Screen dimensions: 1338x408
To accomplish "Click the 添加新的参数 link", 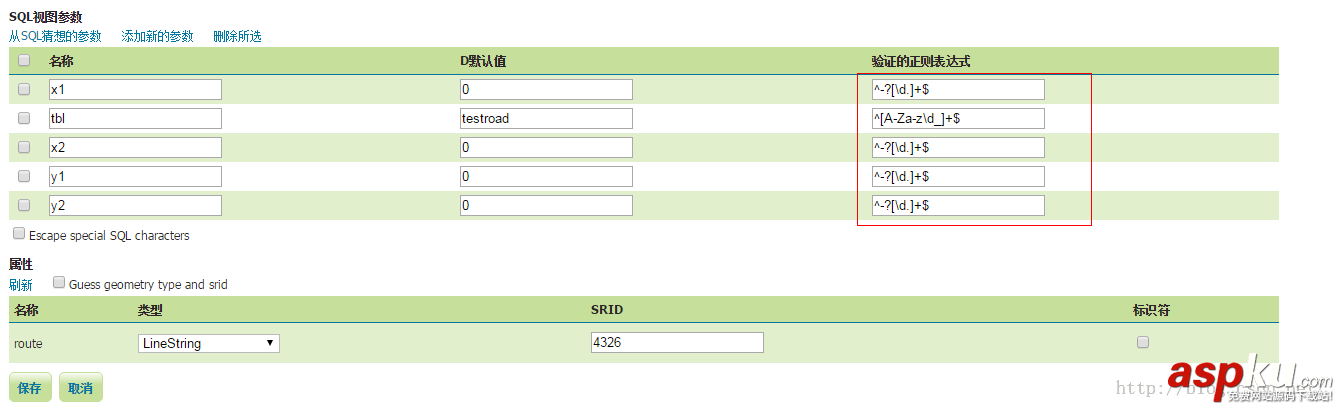I will pos(157,36).
